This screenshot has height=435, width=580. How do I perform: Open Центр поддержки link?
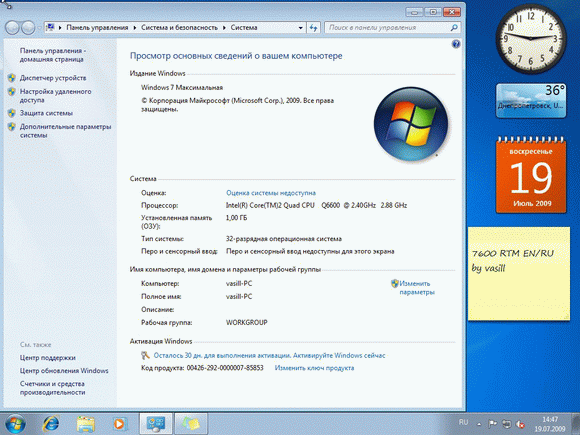point(47,358)
